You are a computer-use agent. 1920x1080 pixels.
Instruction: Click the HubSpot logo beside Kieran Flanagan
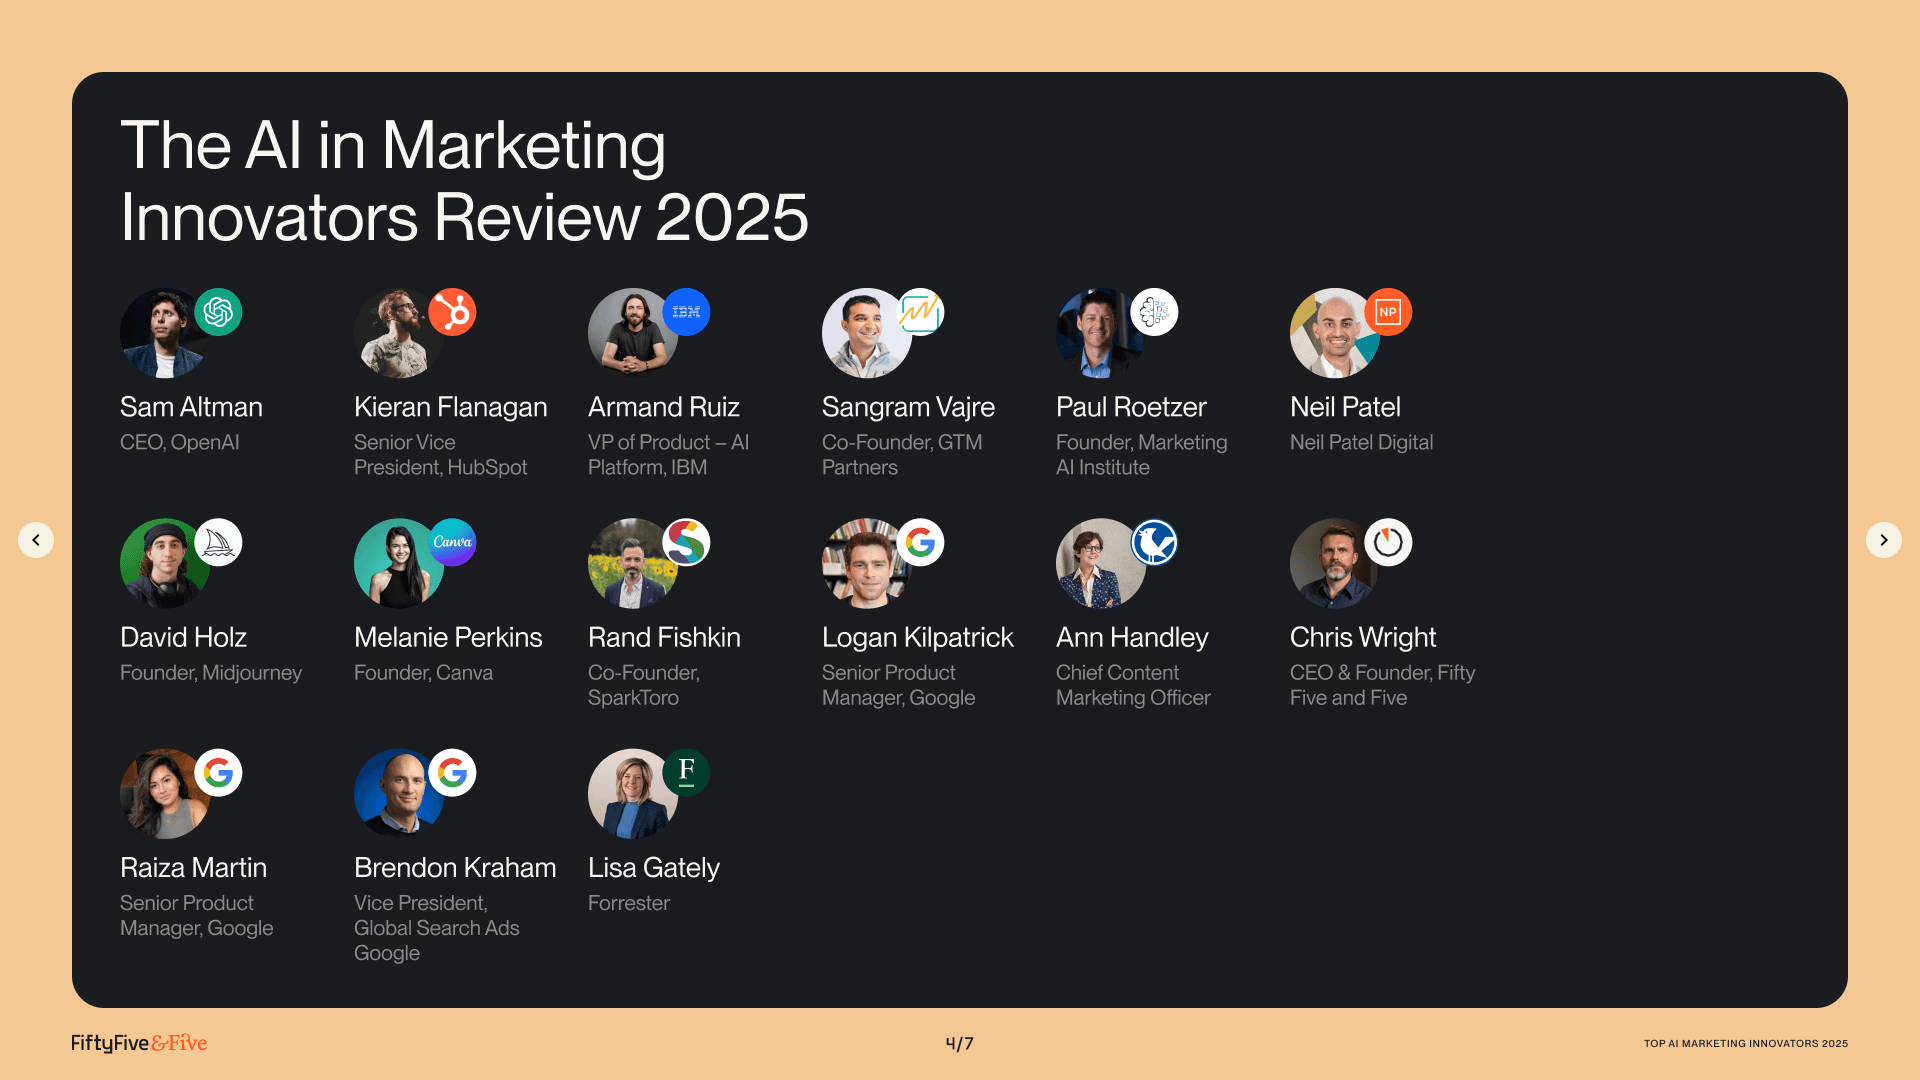pyautogui.click(x=452, y=312)
